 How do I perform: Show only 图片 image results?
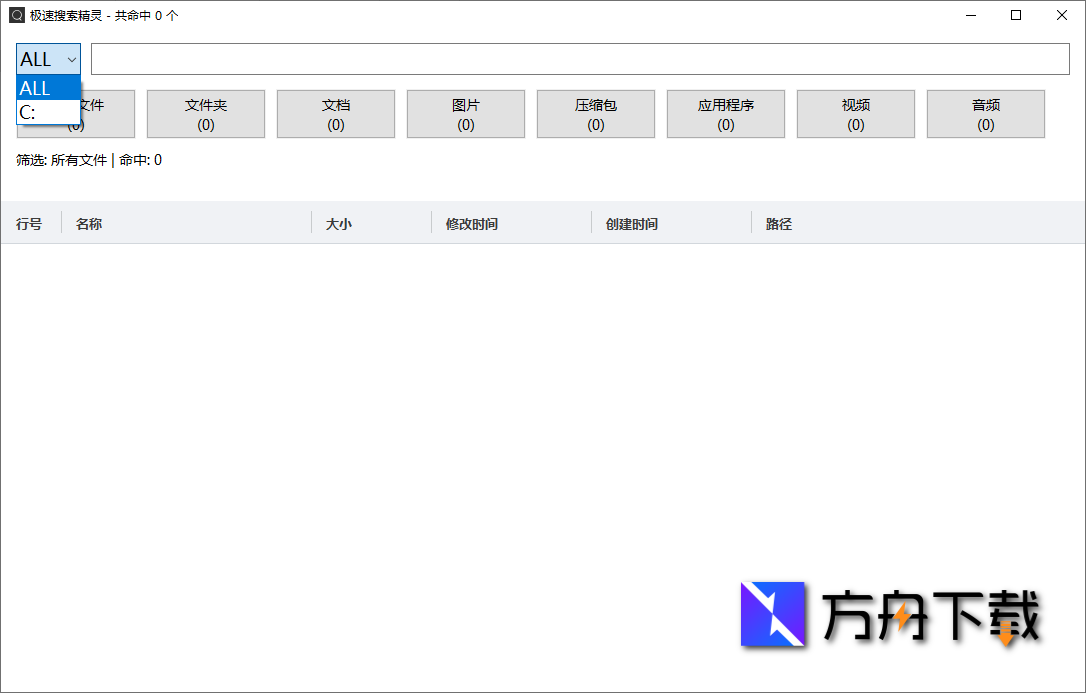[465, 113]
